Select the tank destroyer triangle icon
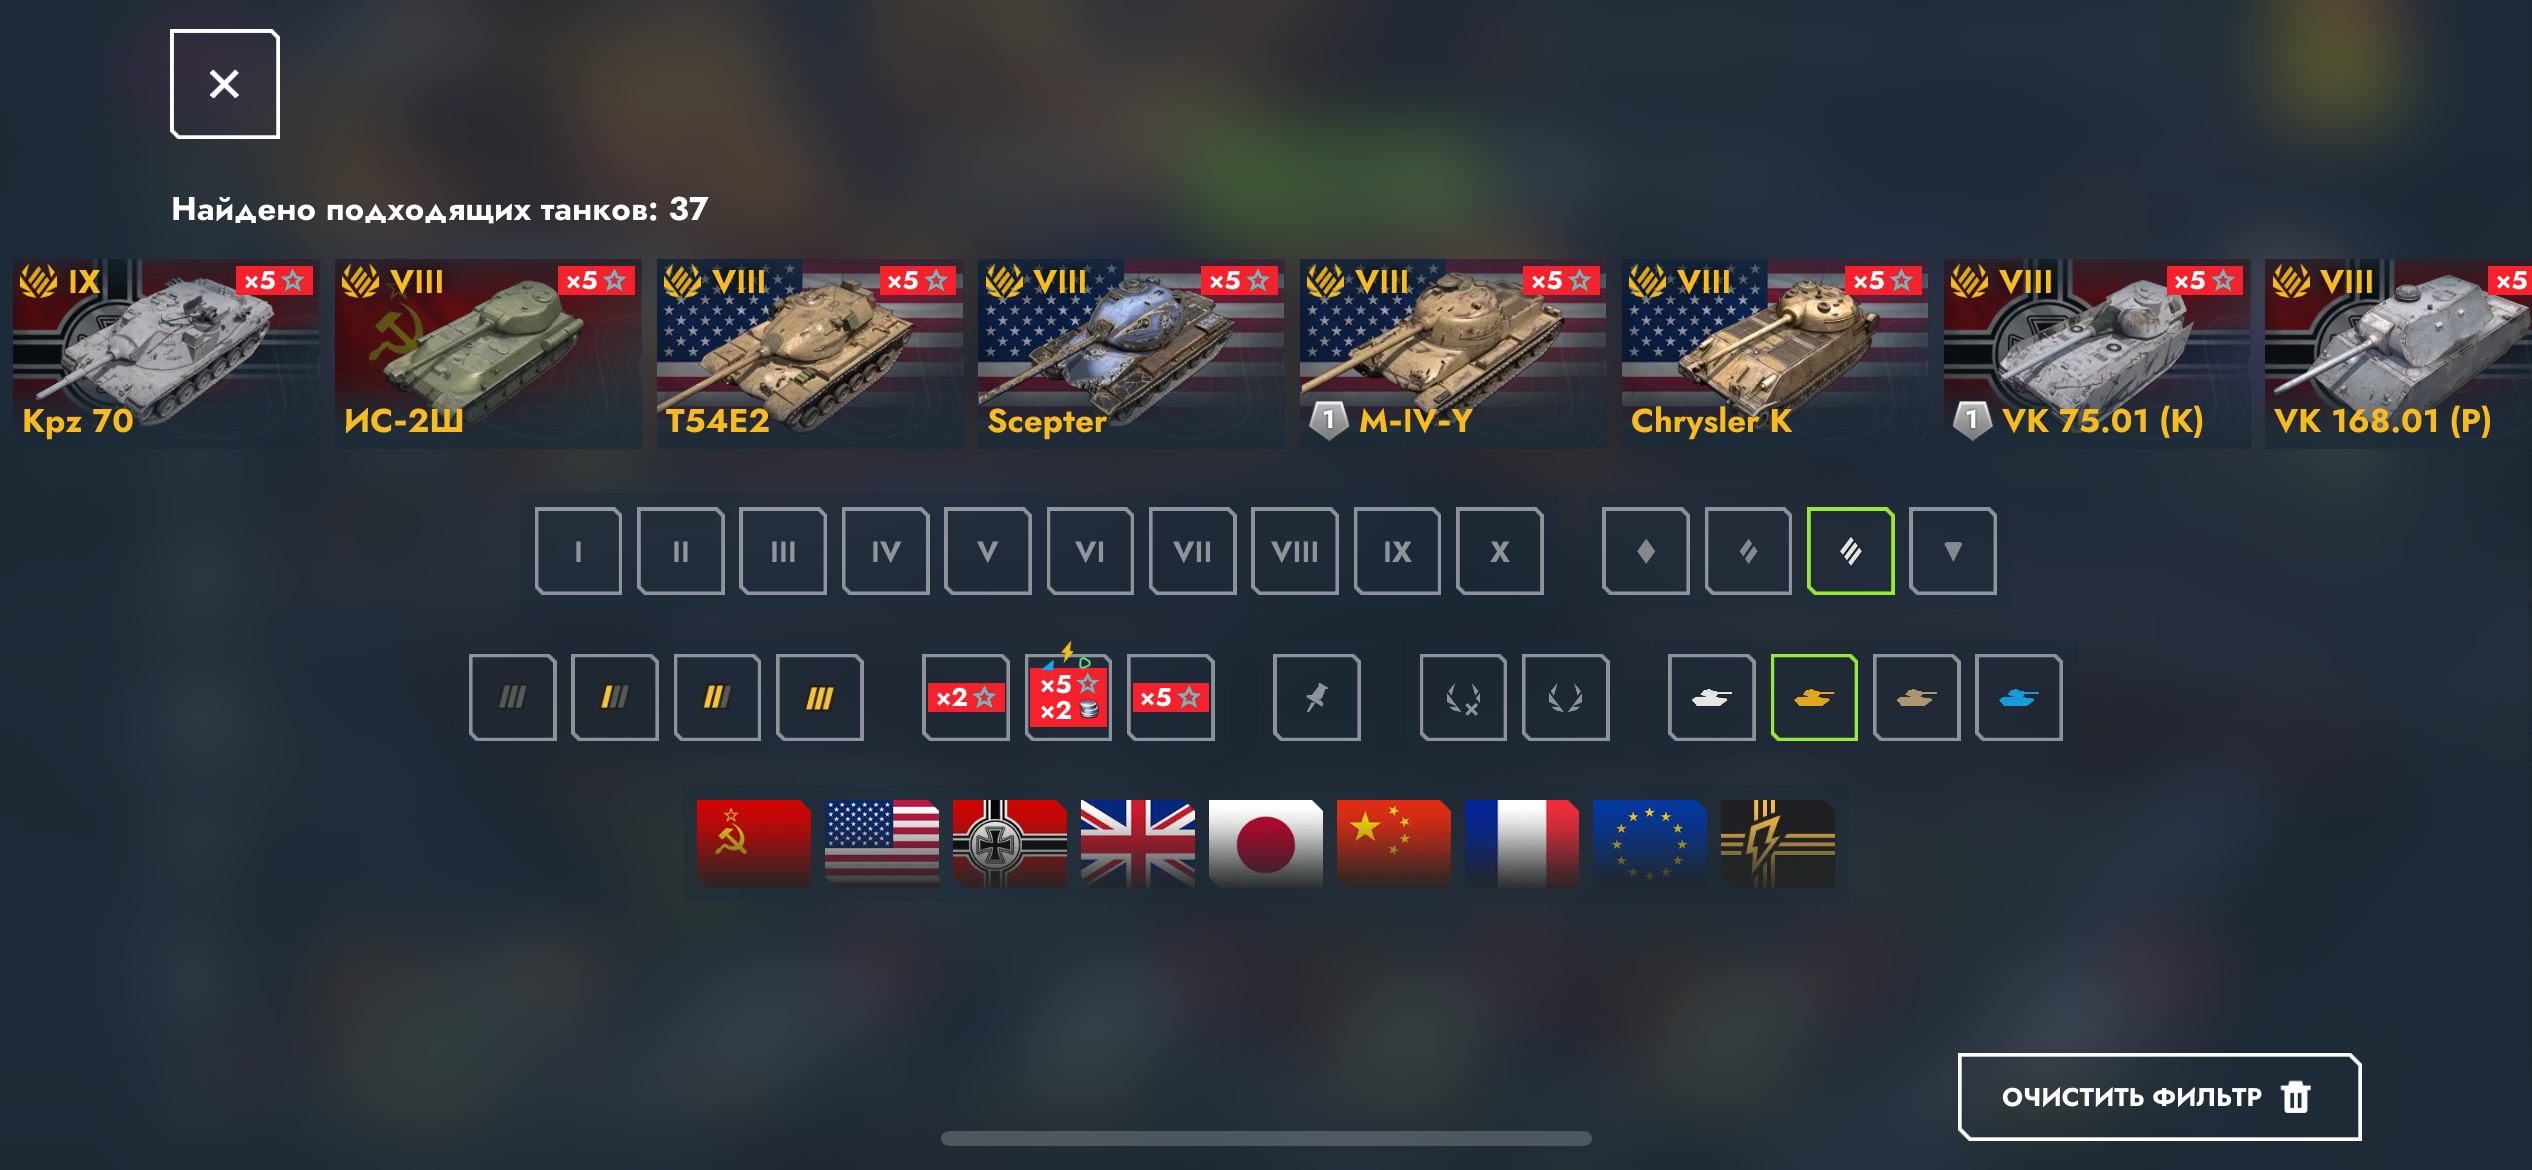The image size is (2532, 1170). [1953, 551]
